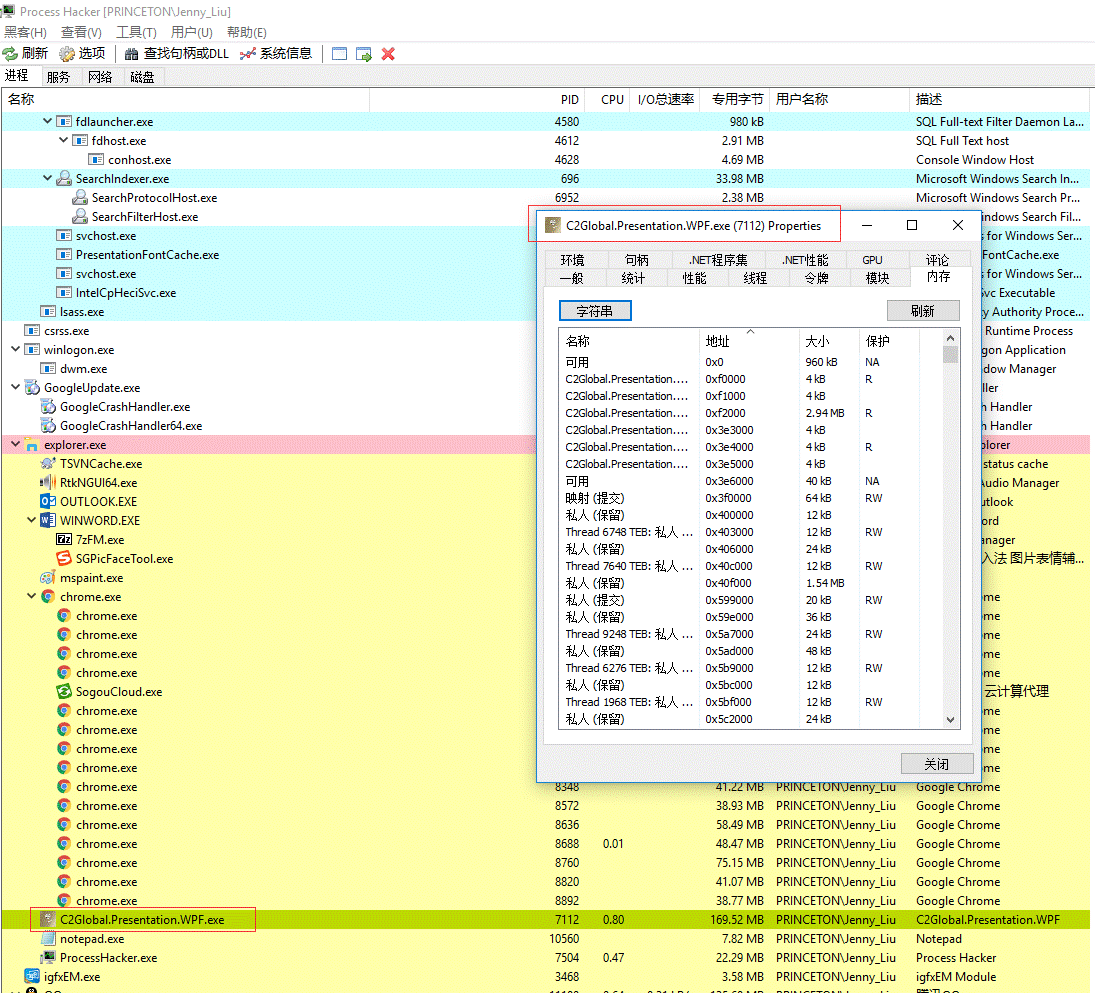The width and height of the screenshot is (1095, 993).
Task: Click the 字符串 button in Memory tab
Action: 594,310
